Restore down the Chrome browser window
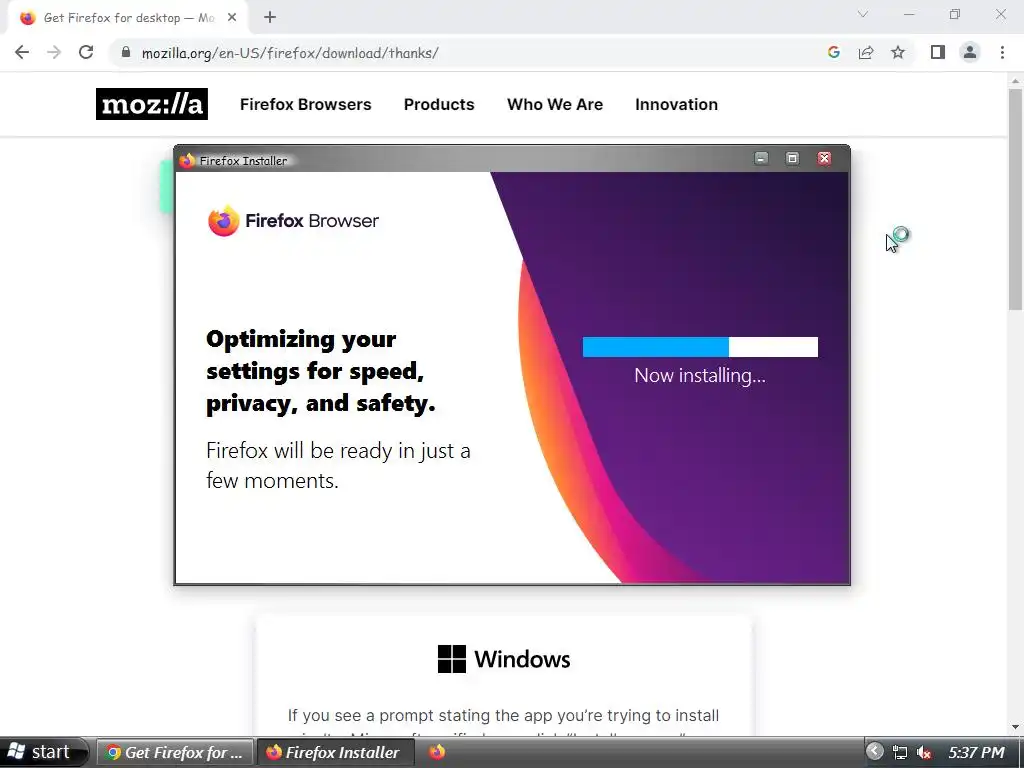 click(955, 14)
